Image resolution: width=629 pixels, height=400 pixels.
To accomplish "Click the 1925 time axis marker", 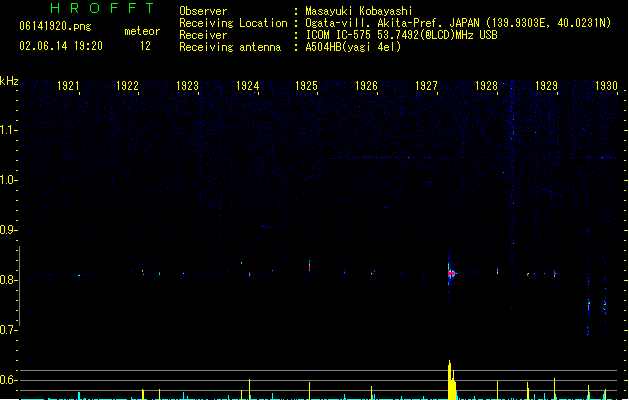I will (x=306, y=86).
